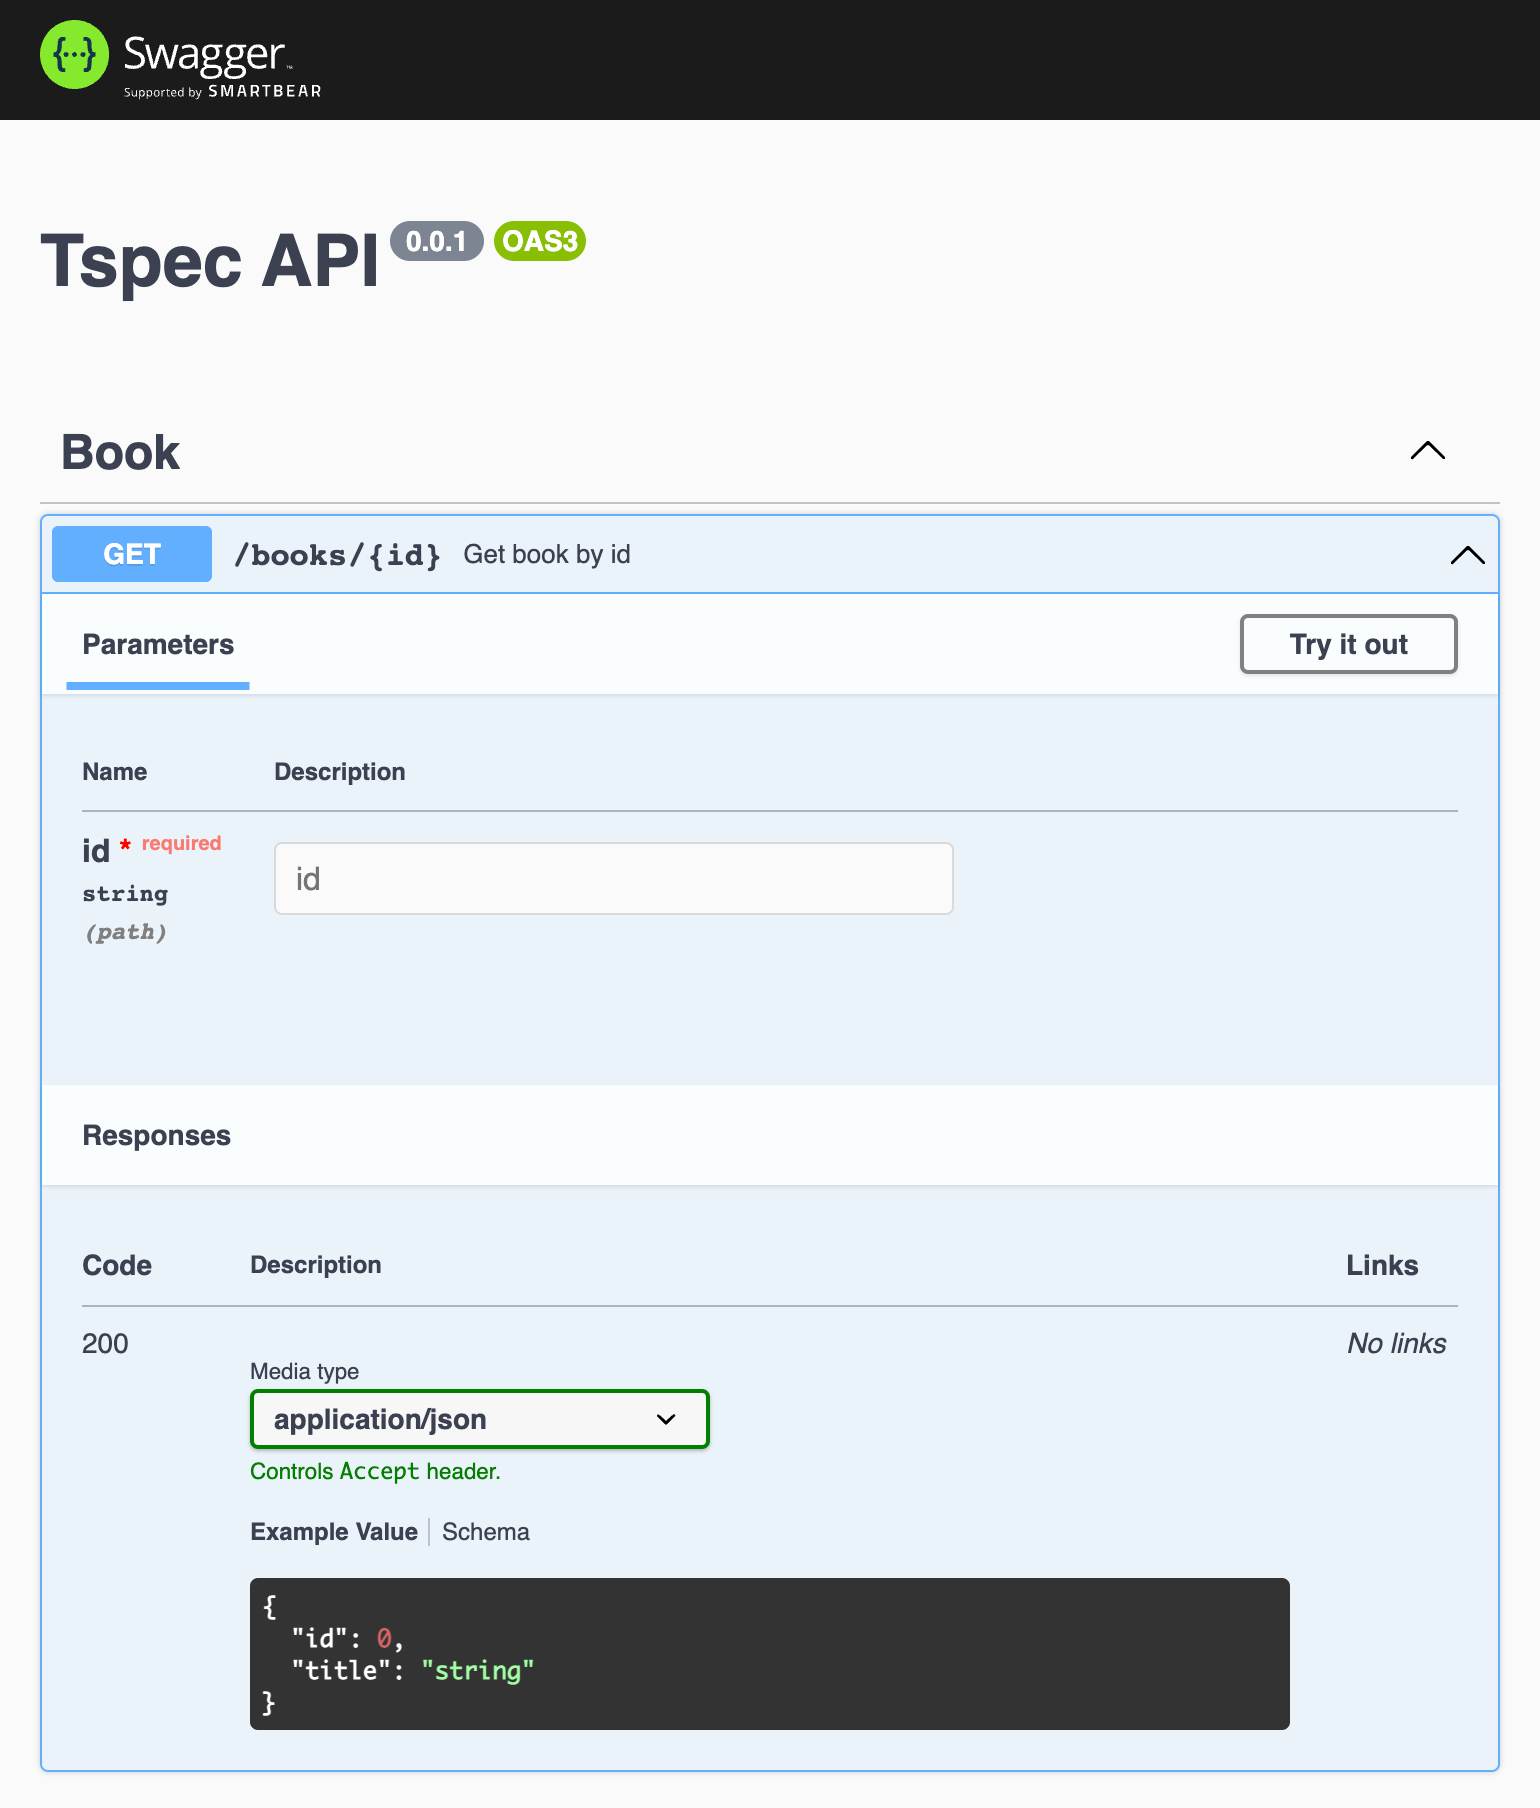The width and height of the screenshot is (1540, 1808).
Task: Click the id parameter input field
Action: click(613, 879)
